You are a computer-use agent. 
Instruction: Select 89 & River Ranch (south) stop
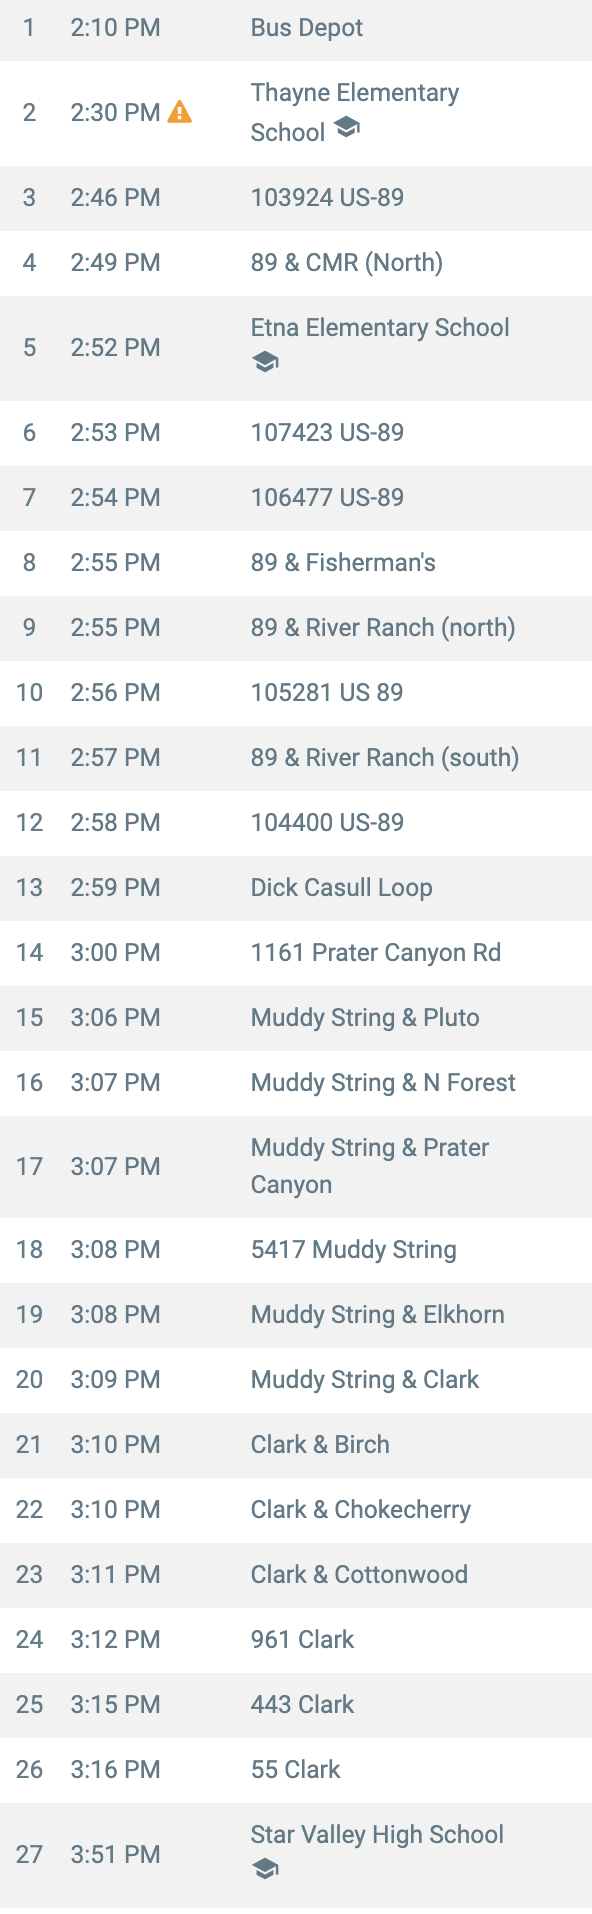[296, 758]
